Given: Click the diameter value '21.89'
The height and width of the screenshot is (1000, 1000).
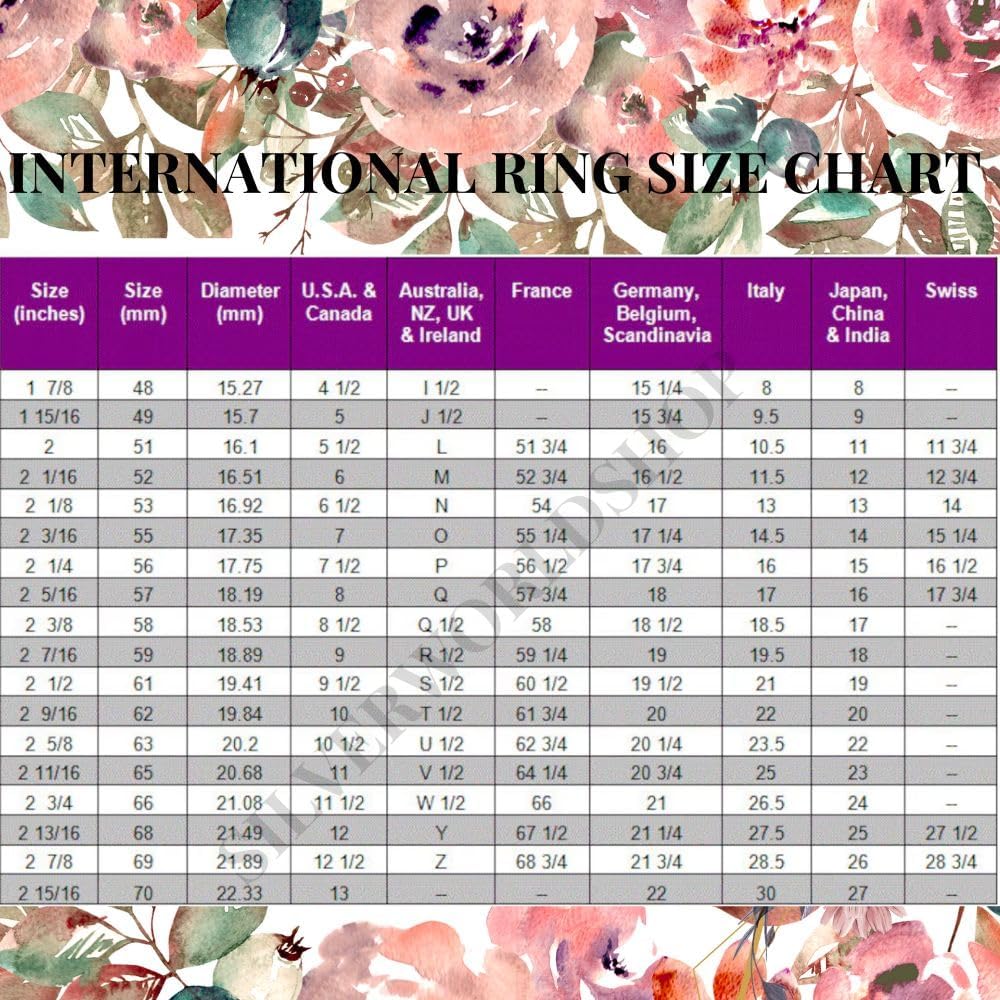Looking at the screenshot, I should (240, 862).
